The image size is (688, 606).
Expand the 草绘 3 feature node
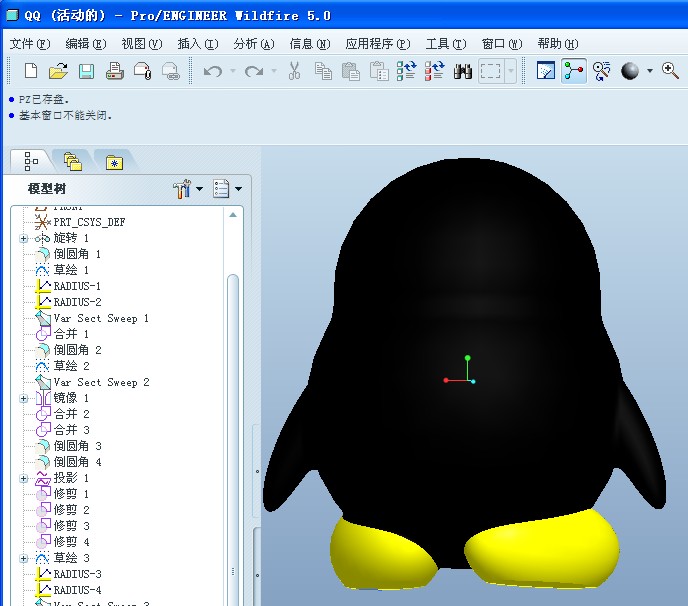coord(23,559)
